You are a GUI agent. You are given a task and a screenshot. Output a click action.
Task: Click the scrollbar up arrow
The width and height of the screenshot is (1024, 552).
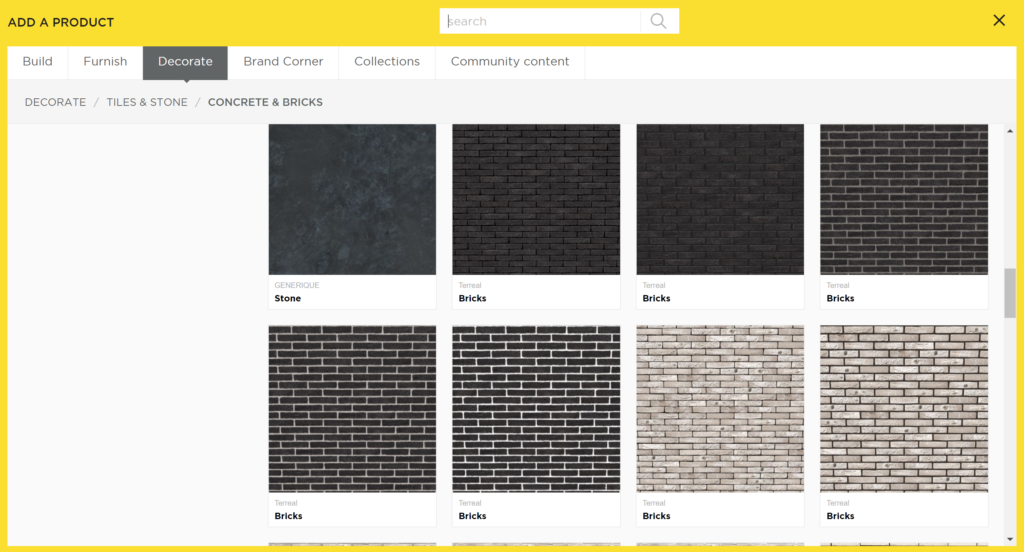pyautogui.click(x=1010, y=131)
